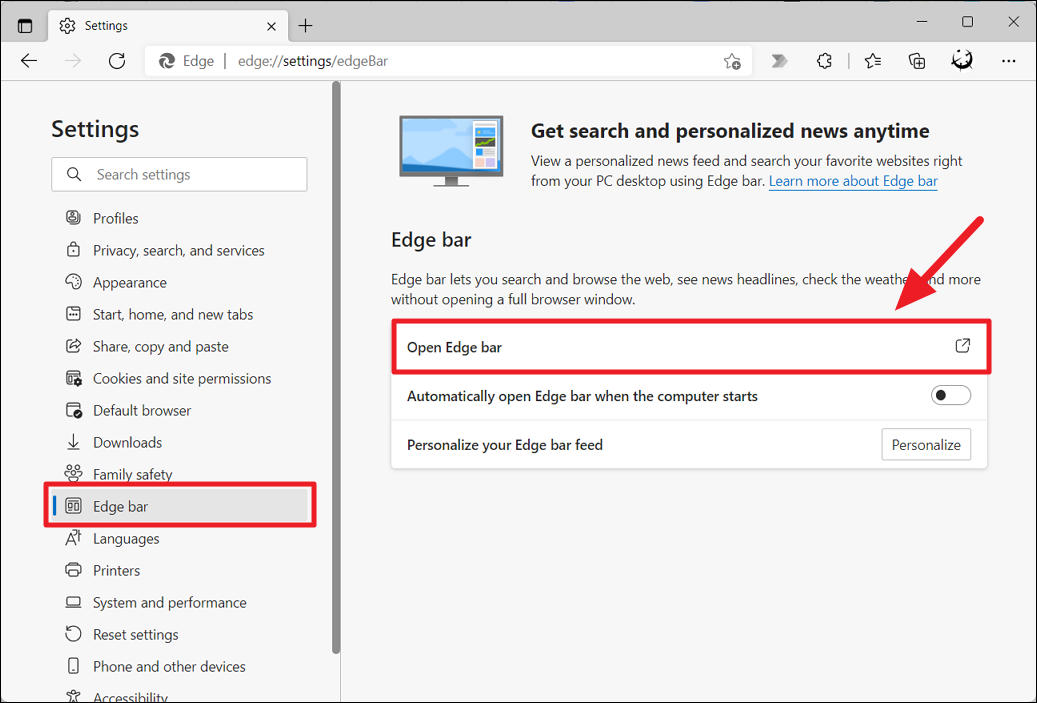Image resolution: width=1037 pixels, height=703 pixels.
Task: Click the Favorites star icon in toolbar
Action: tap(872, 61)
